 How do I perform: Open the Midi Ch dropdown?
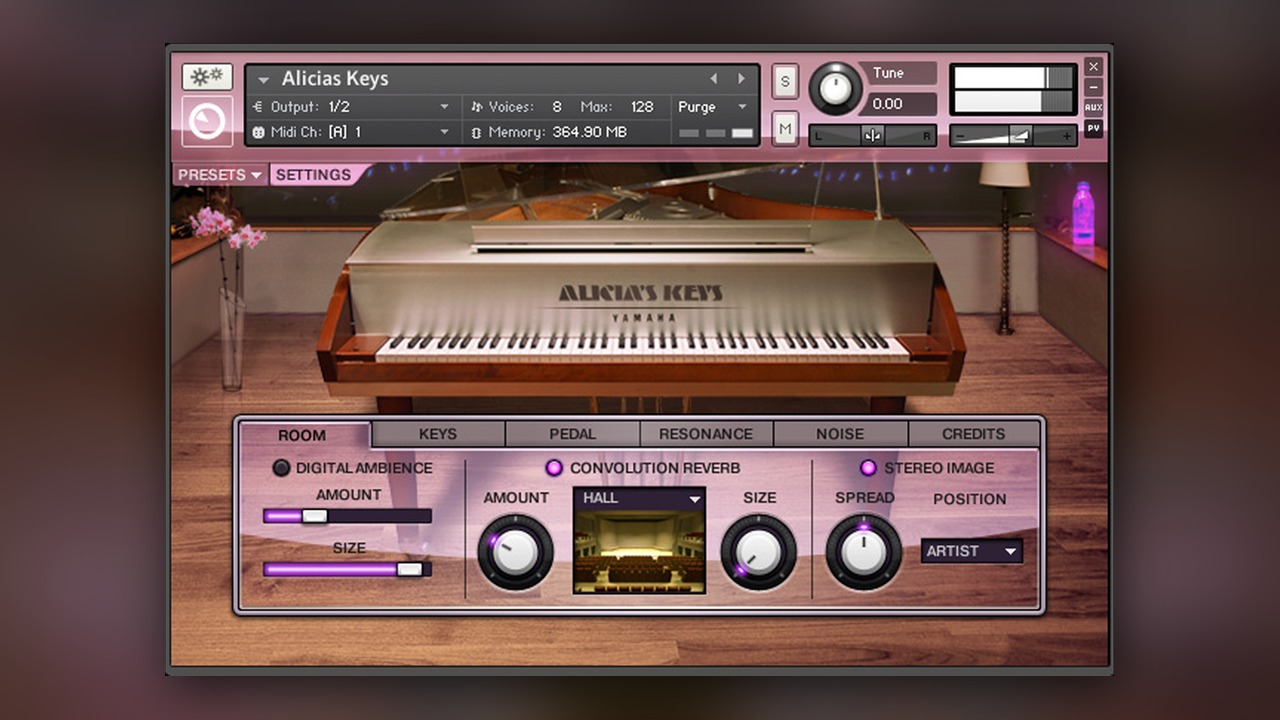click(x=444, y=132)
